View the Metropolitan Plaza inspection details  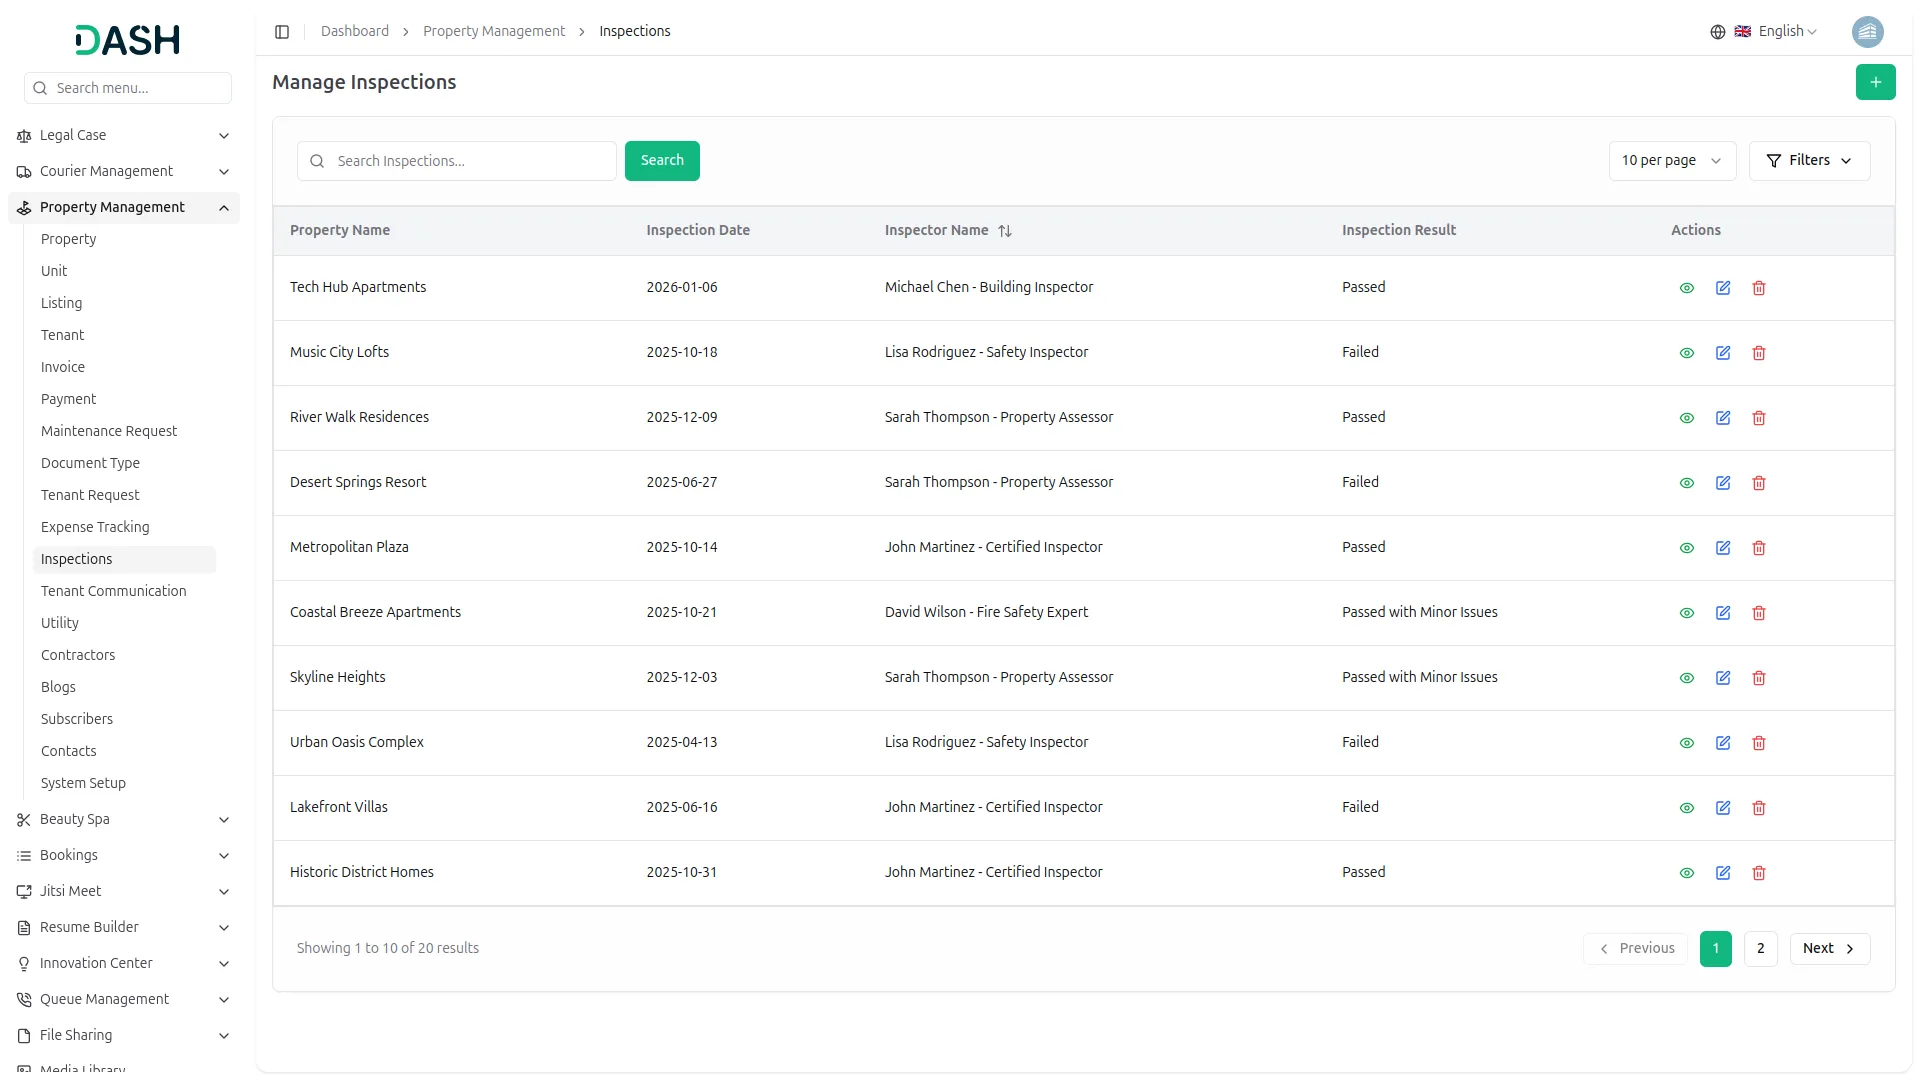pyautogui.click(x=1686, y=548)
